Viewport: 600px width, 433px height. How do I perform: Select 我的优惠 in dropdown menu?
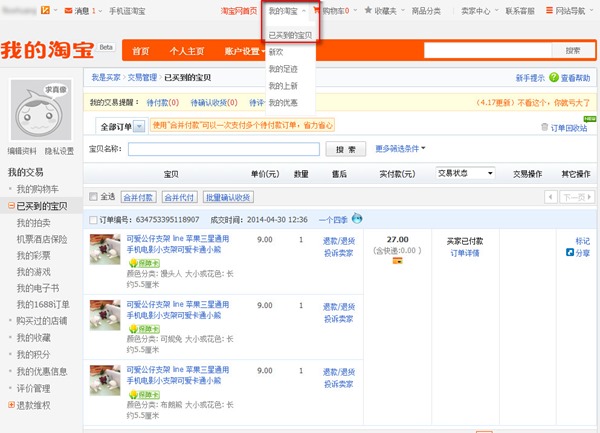(x=283, y=103)
